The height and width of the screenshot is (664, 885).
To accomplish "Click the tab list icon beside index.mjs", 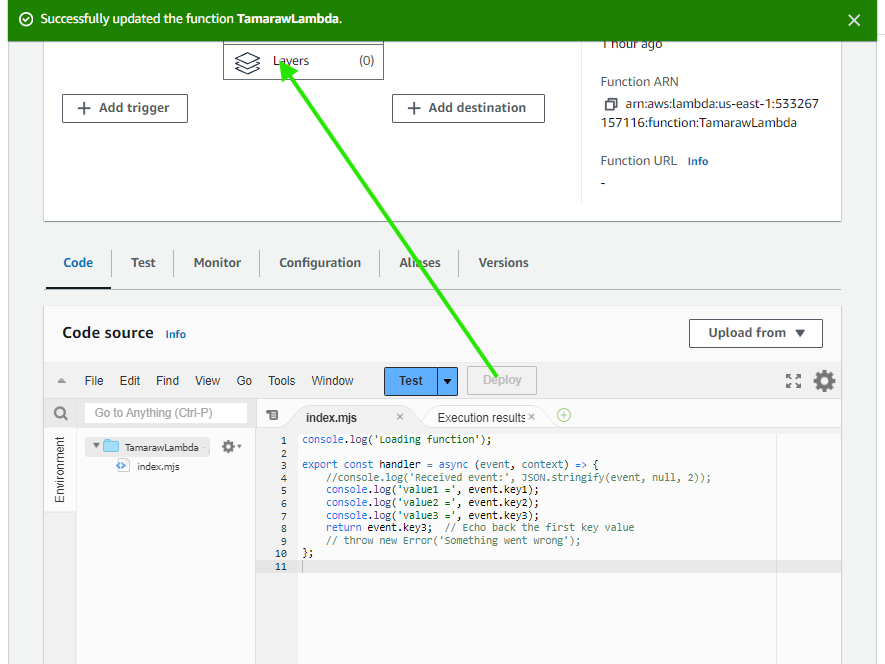I will [272, 416].
